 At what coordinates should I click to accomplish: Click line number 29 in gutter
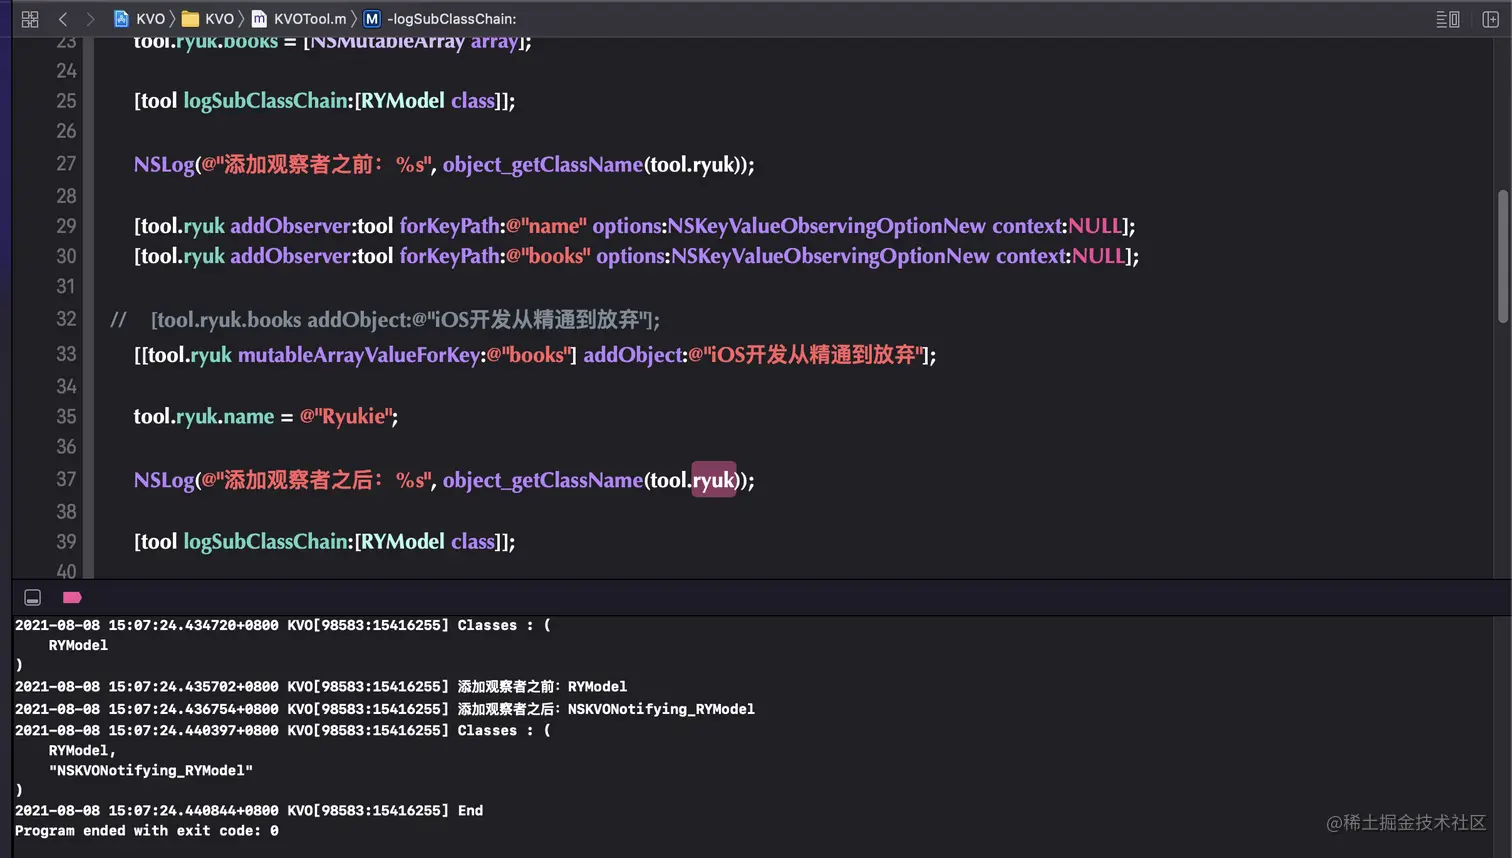tap(66, 226)
